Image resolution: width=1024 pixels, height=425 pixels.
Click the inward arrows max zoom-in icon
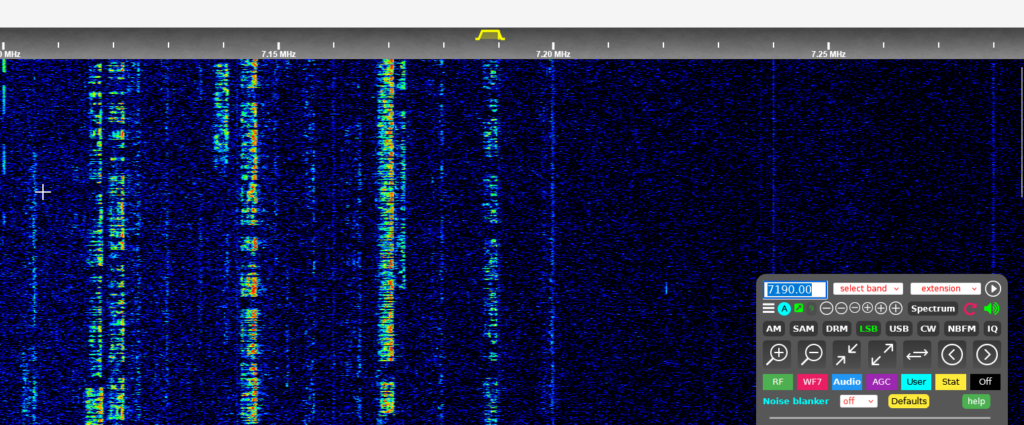tap(847, 354)
